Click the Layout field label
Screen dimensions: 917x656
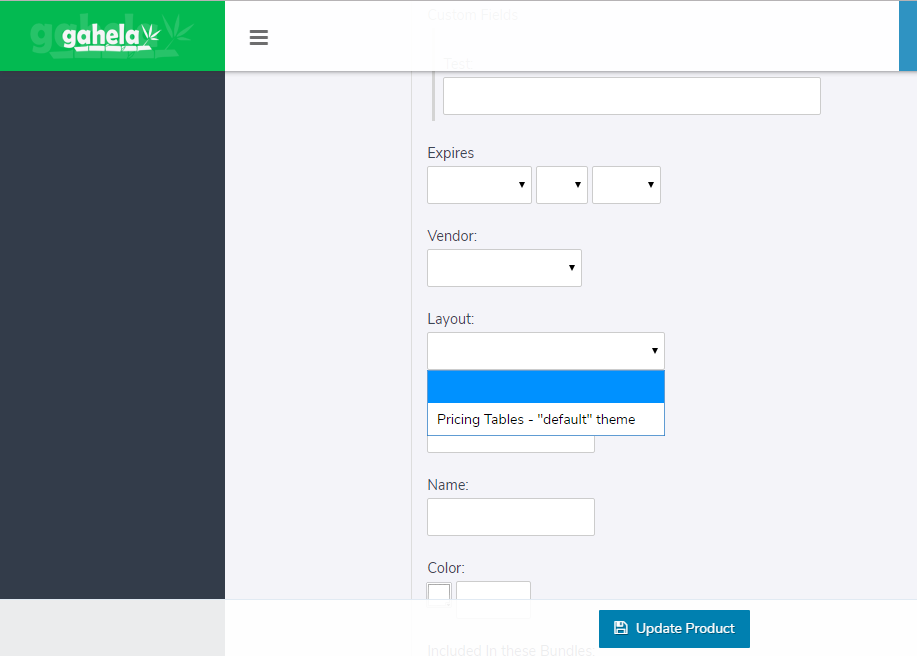coord(450,319)
